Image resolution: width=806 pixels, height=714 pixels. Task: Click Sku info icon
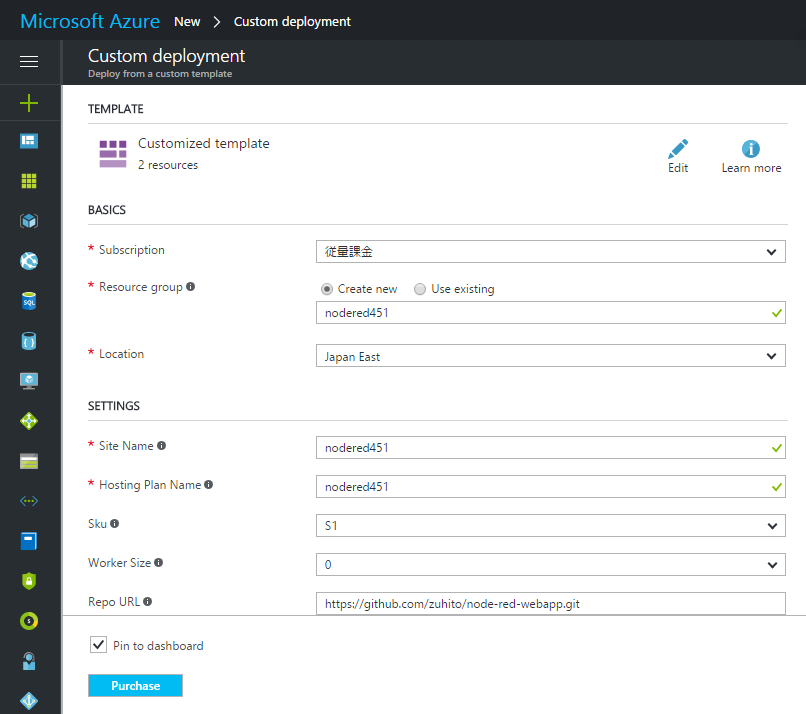pos(115,523)
